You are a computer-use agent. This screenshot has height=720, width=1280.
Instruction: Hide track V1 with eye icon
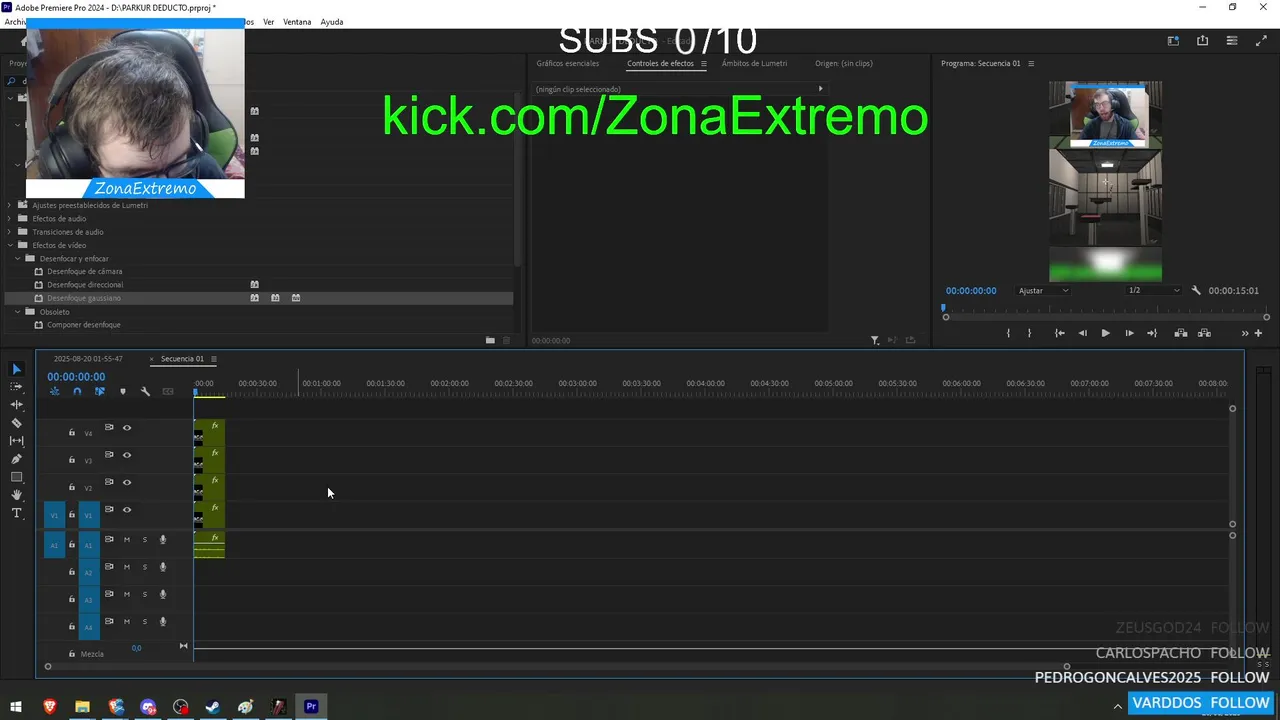[127, 510]
